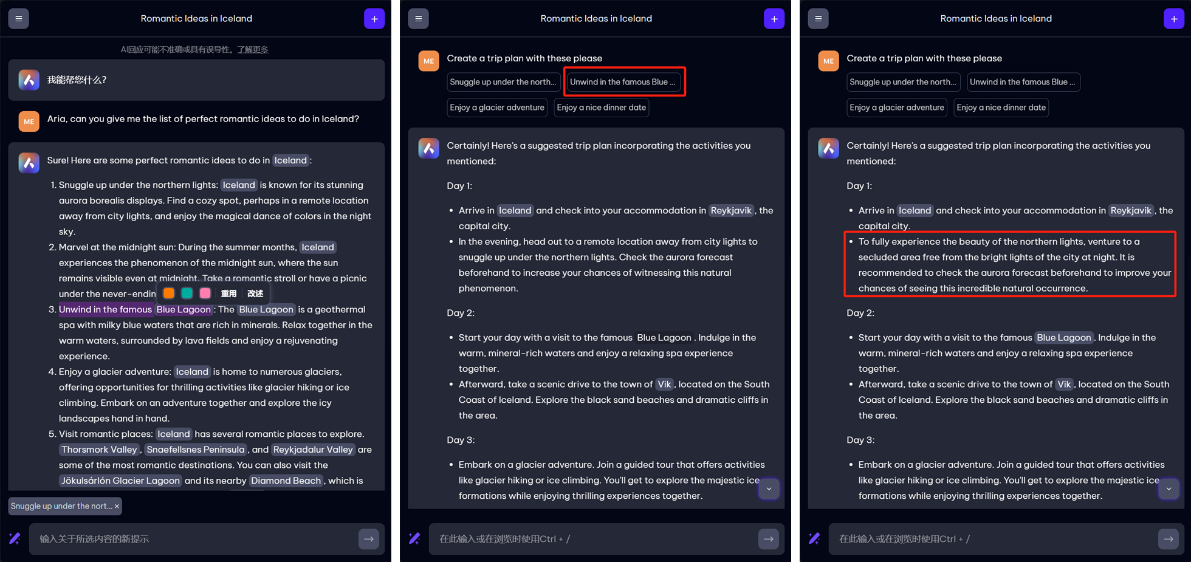Remove the 'Snuggle up under the nort...' chip
The height and width of the screenshot is (562, 1191).
click(x=116, y=507)
